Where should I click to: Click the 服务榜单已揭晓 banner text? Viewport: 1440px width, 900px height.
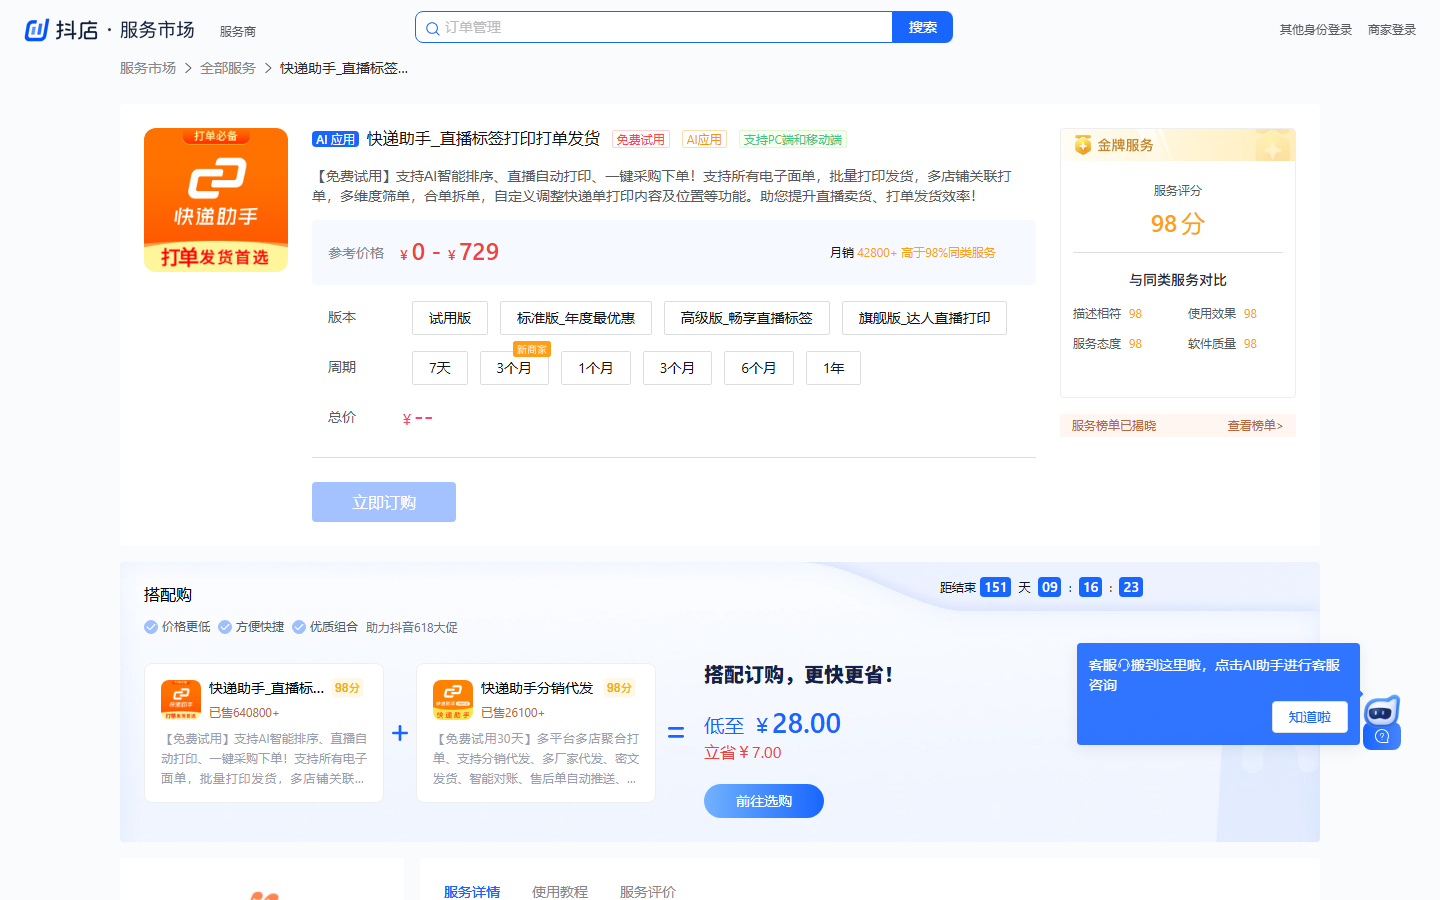tap(1114, 426)
